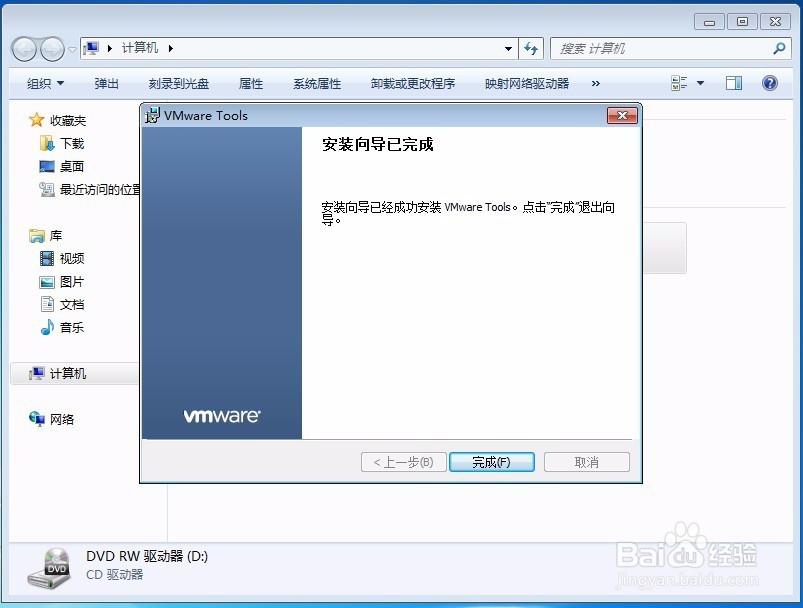This screenshot has height=608, width=803.
Task: Click the 下载 folder icon
Action: tap(47, 143)
